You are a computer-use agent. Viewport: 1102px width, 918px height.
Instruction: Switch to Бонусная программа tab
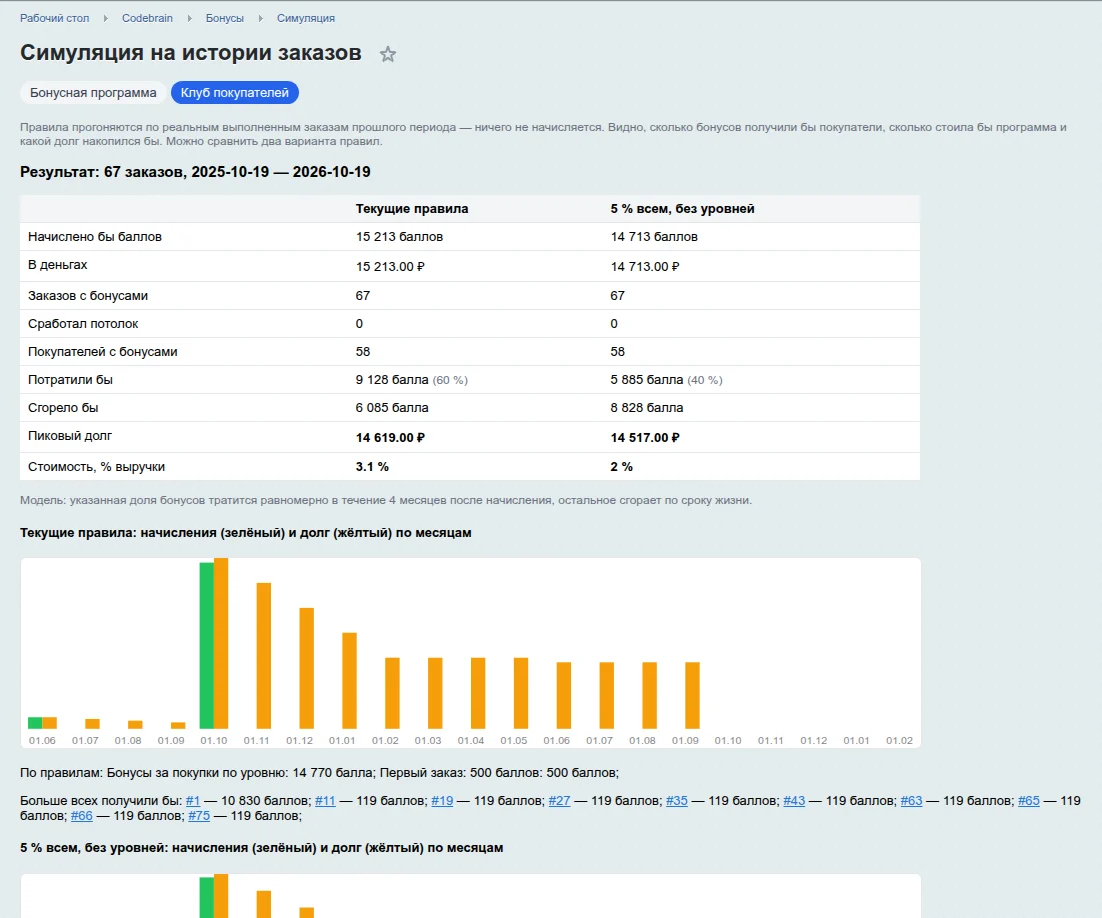point(93,93)
